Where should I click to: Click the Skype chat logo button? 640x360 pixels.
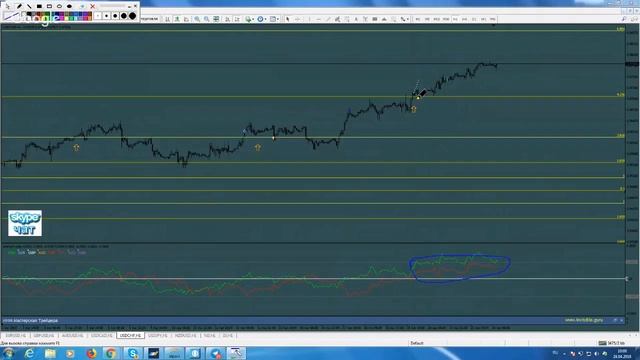[x=25, y=223]
